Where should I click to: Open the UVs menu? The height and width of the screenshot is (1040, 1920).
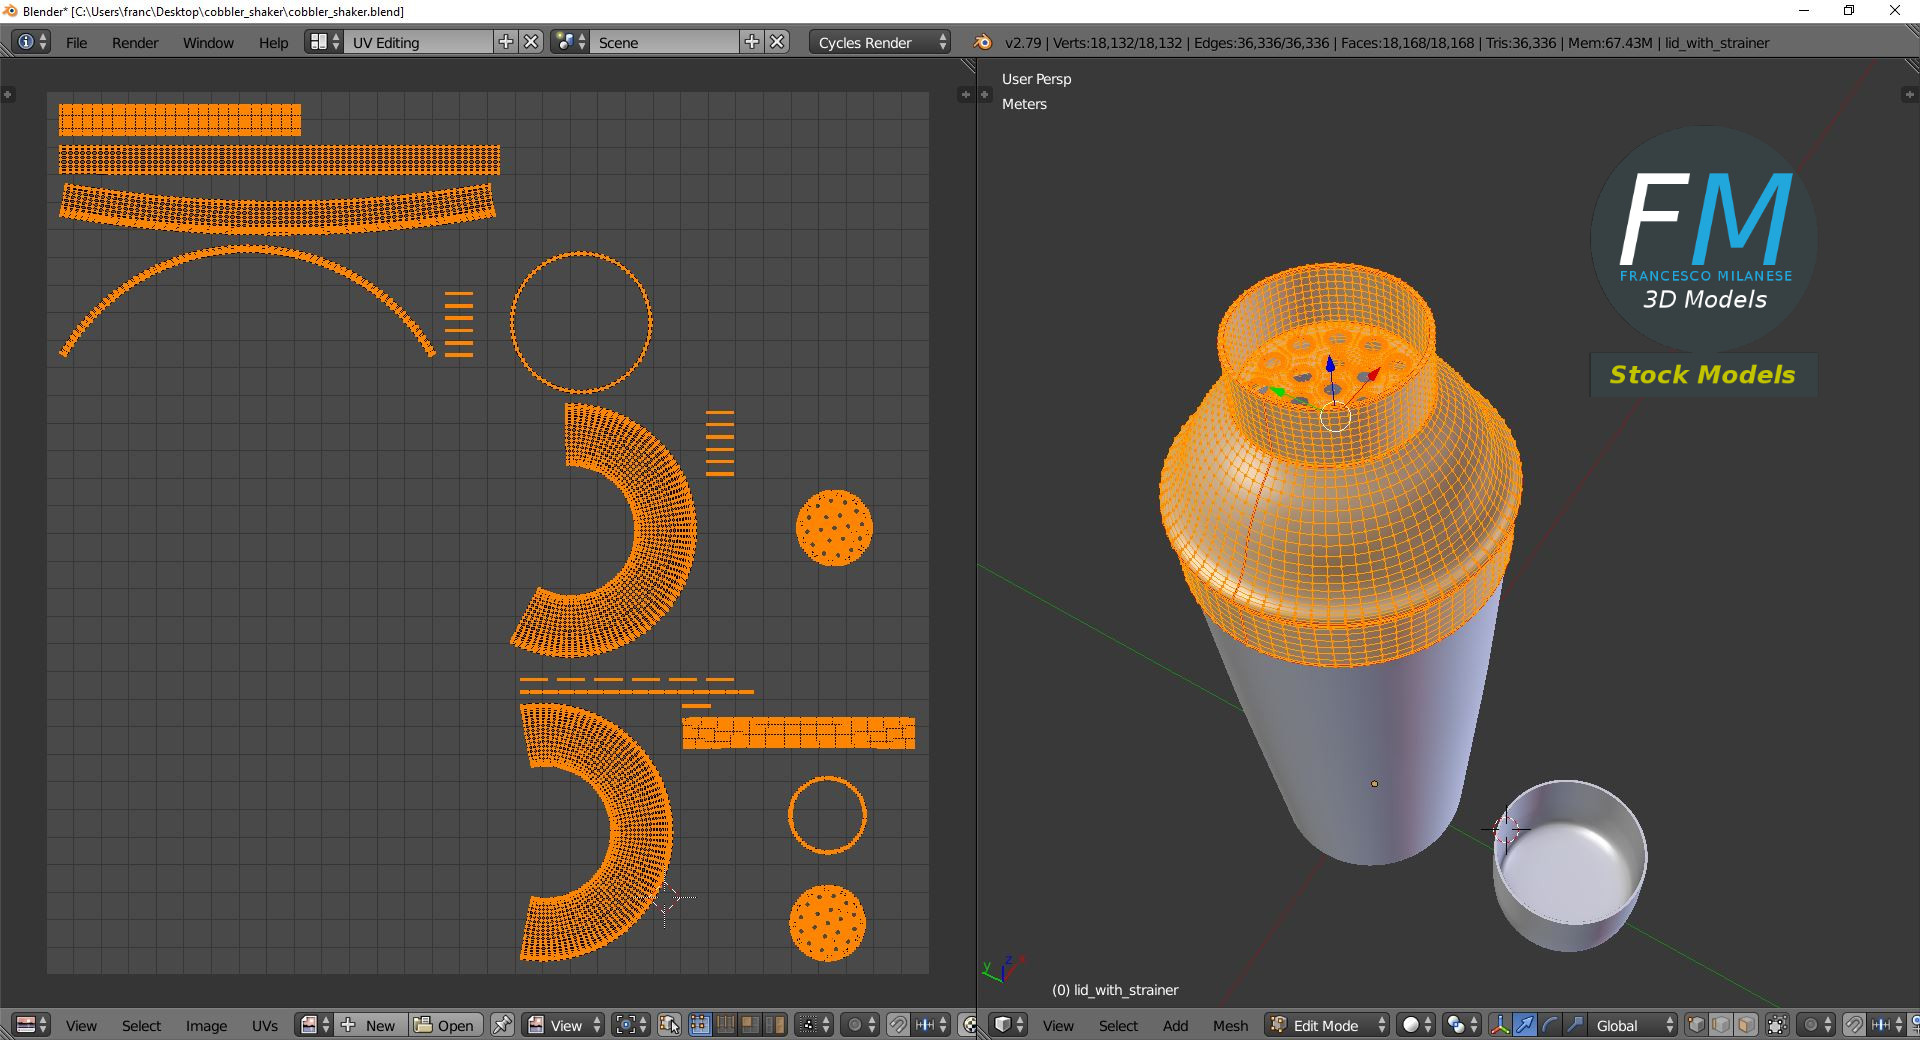click(265, 1025)
